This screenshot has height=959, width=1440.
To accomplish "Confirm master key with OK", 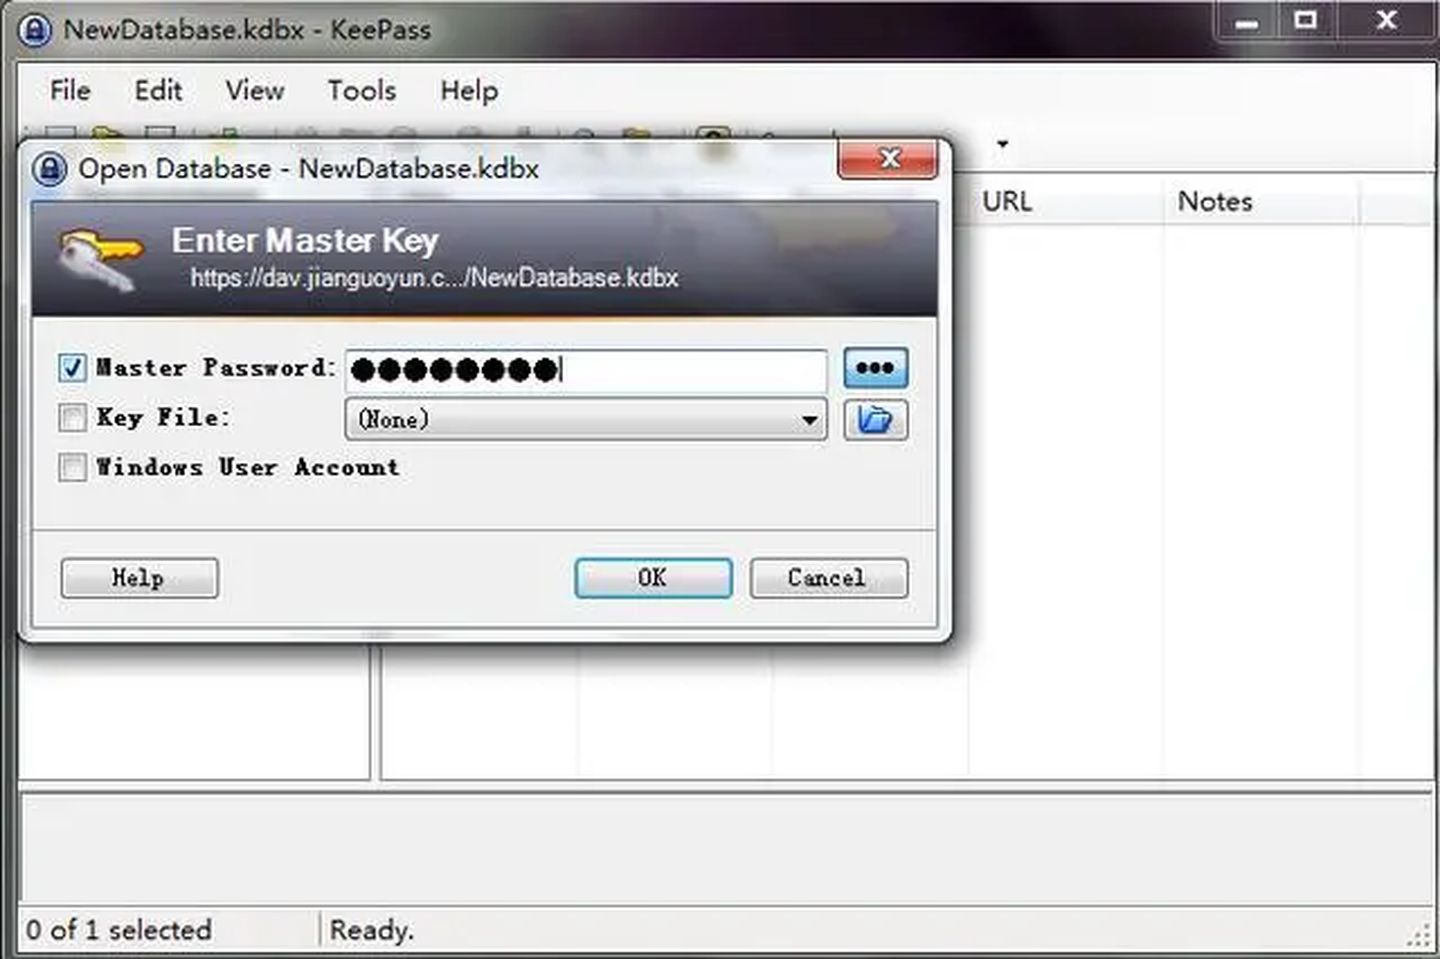I will 653,578.
